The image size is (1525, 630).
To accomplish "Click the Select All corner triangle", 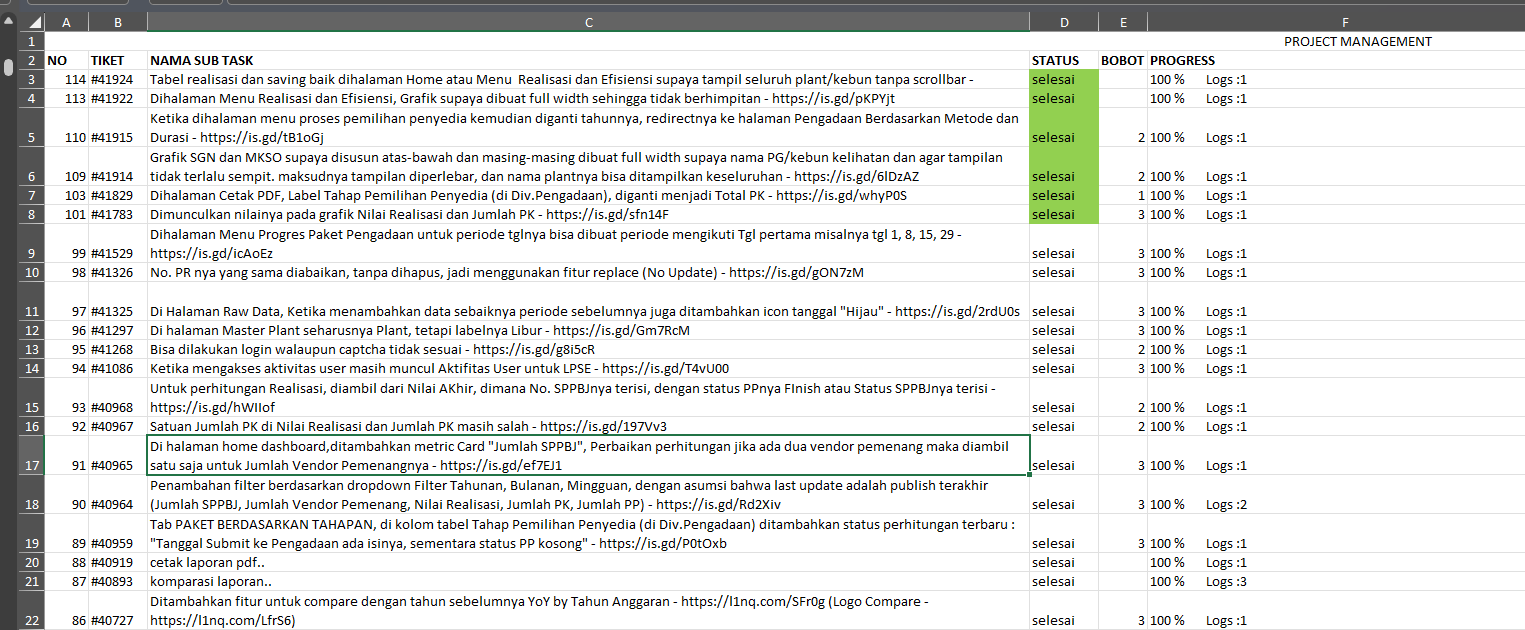I will click(31, 22).
